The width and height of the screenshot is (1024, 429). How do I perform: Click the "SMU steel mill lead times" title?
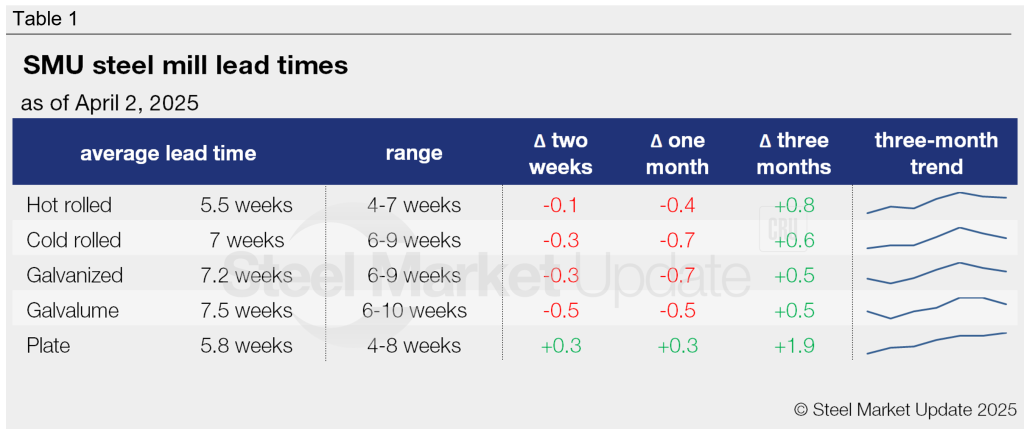(x=185, y=66)
